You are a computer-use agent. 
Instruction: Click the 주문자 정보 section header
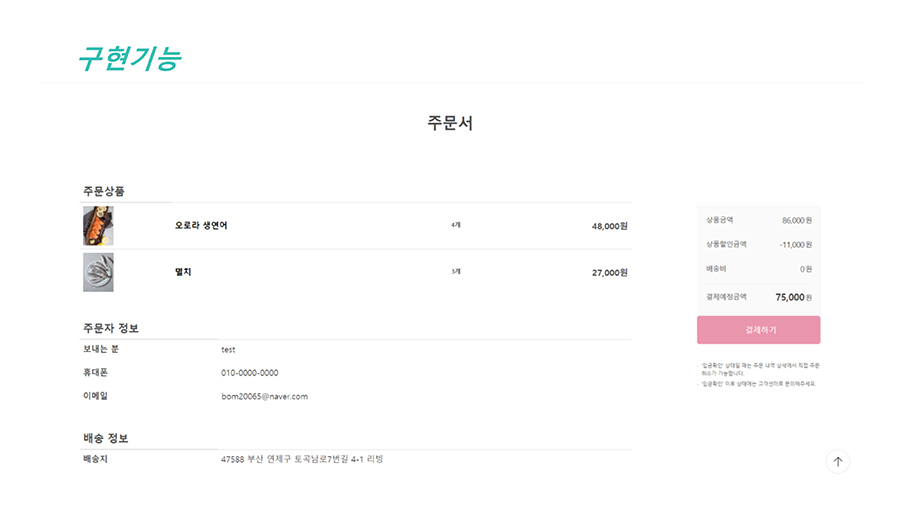click(x=111, y=328)
